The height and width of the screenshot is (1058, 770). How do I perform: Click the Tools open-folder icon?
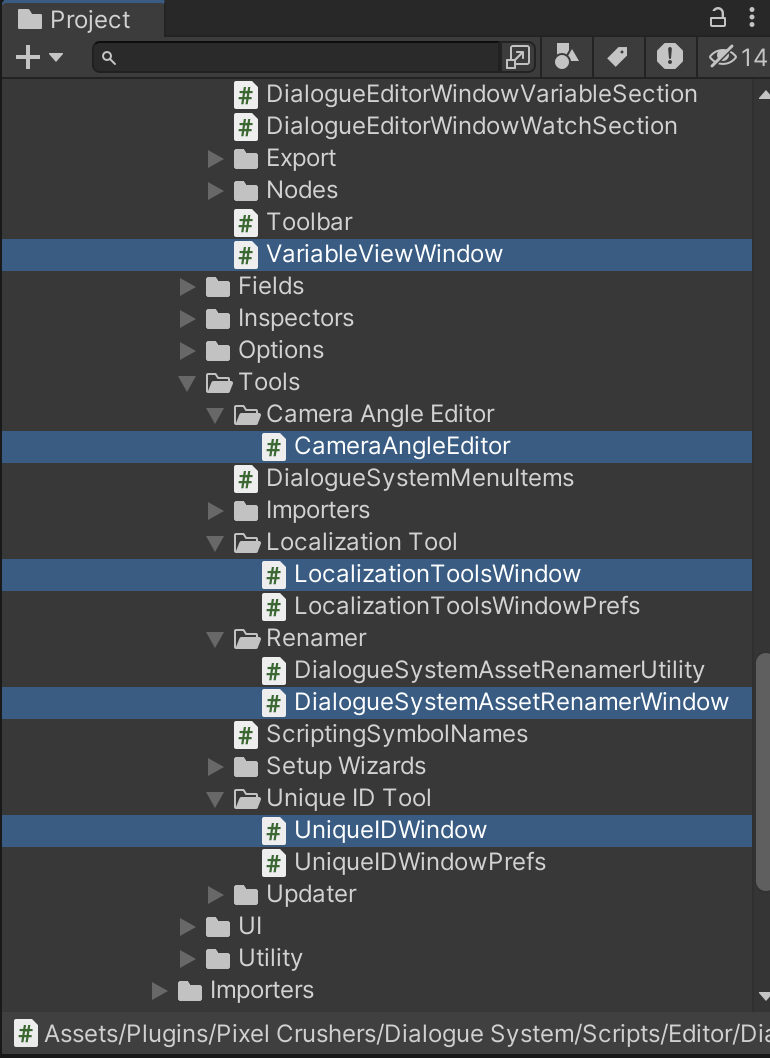point(219,383)
